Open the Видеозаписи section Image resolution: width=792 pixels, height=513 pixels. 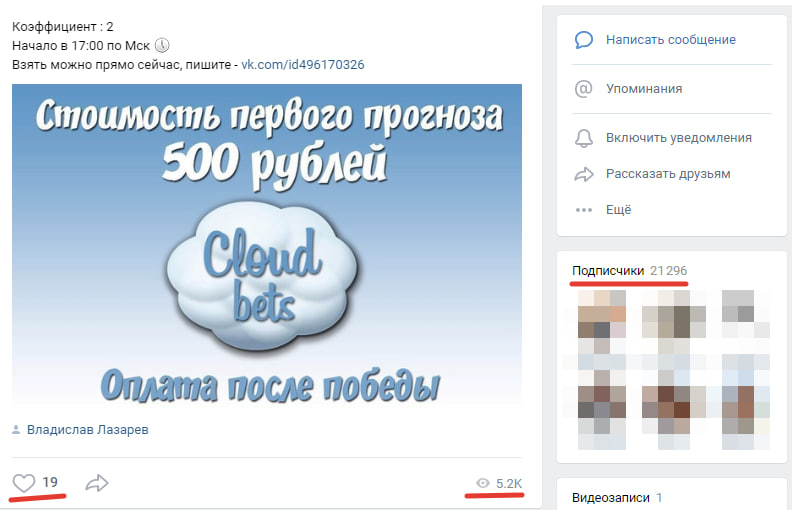[x=610, y=497]
